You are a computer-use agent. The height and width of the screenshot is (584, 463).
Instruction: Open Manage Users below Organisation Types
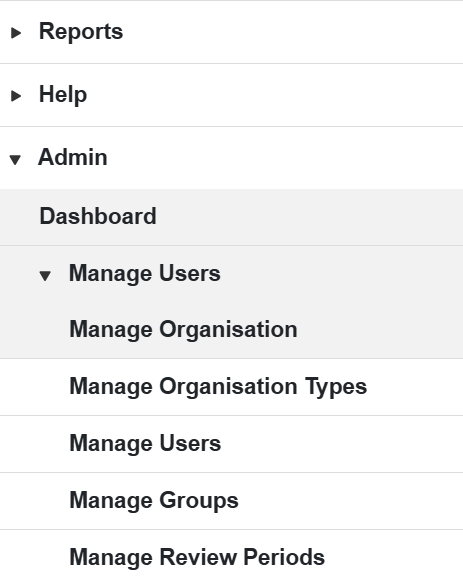tap(145, 444)
